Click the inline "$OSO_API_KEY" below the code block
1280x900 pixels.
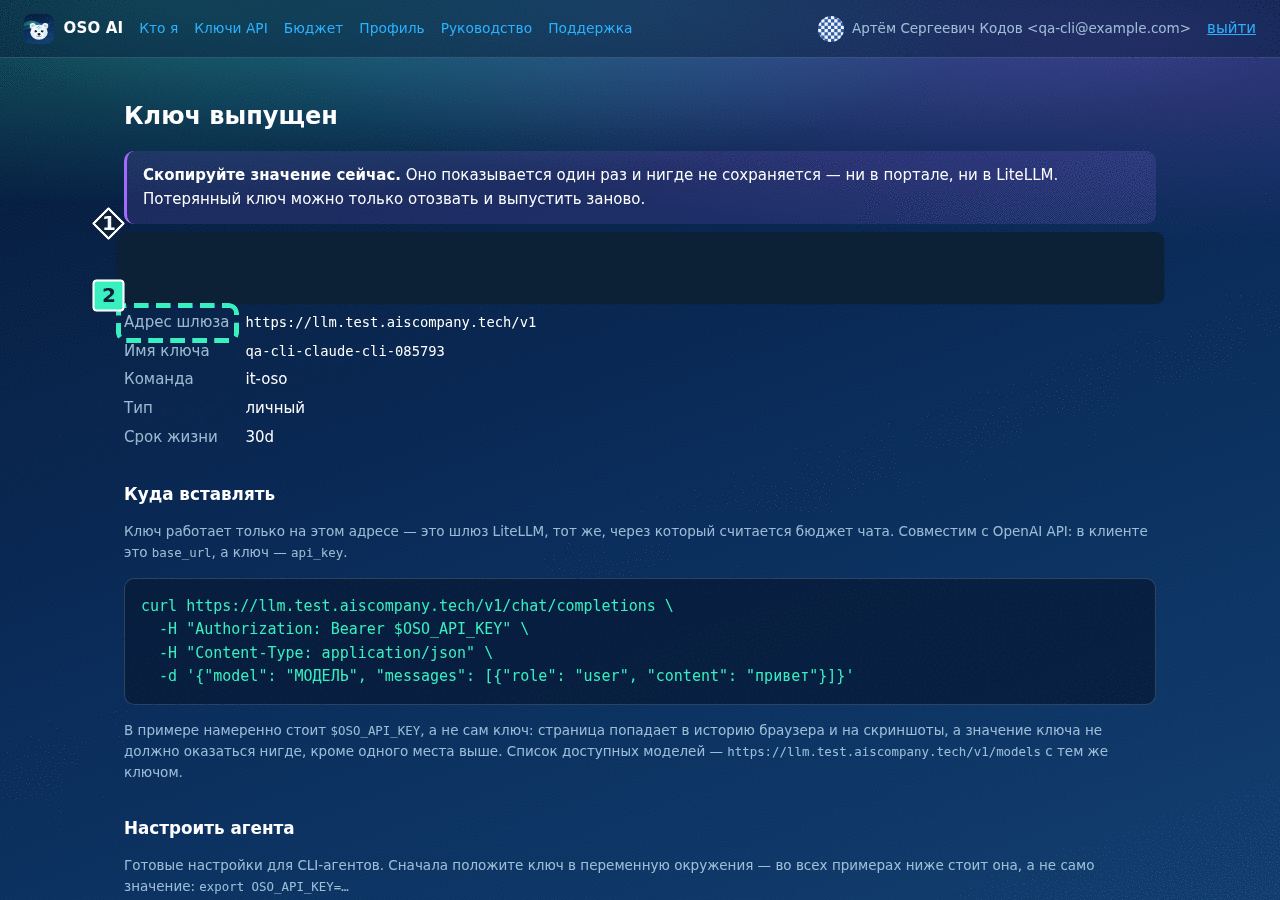pos(375,731)
